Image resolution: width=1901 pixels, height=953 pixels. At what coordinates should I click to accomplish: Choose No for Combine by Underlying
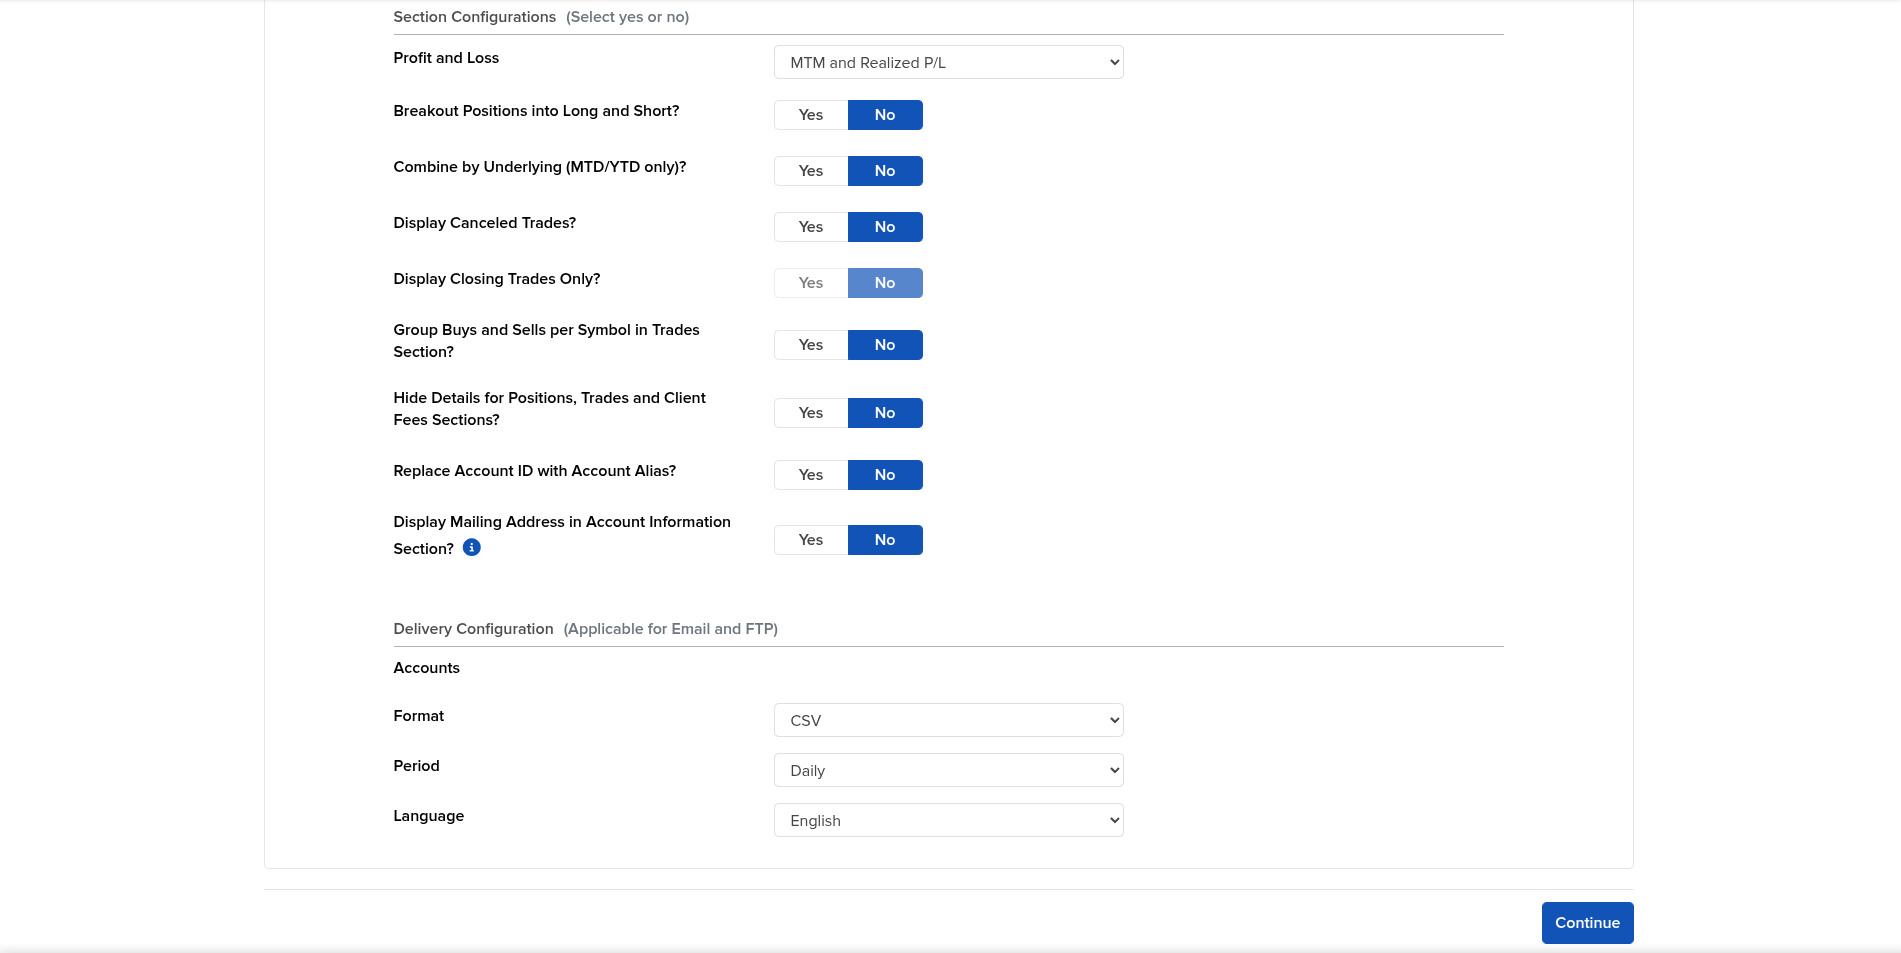[885, 171]
